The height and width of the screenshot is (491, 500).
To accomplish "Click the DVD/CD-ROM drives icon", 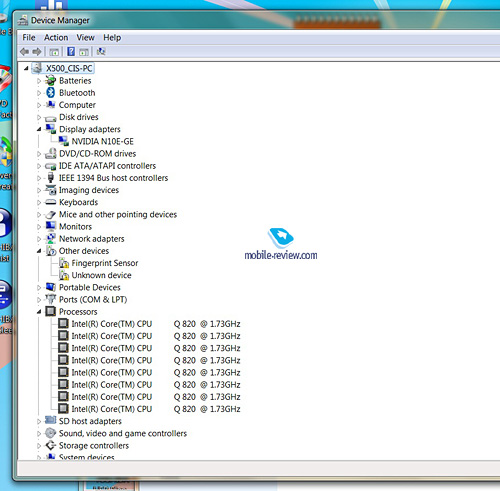I will 51,153.
